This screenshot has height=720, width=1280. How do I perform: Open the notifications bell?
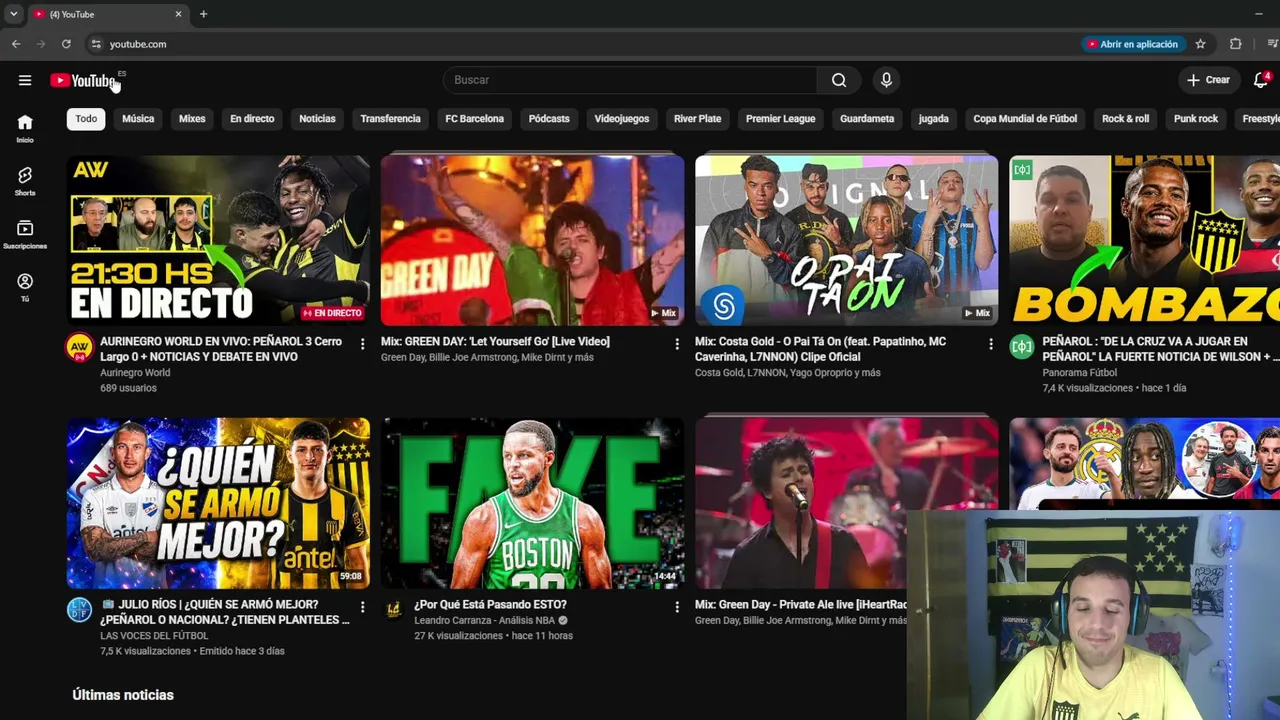pos(1261,80)
